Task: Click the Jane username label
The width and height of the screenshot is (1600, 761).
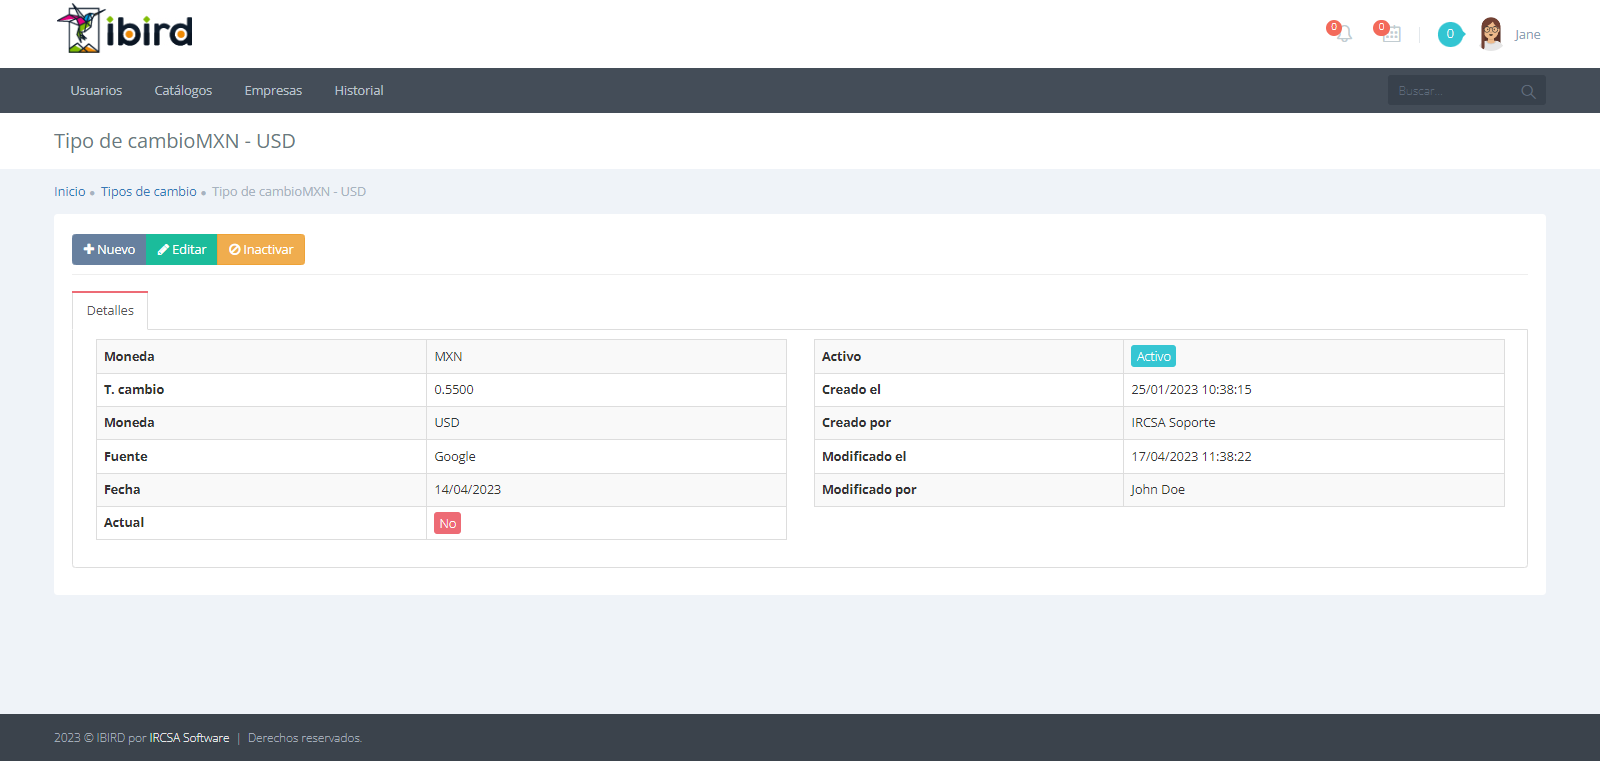Action: click(1527, 34)
